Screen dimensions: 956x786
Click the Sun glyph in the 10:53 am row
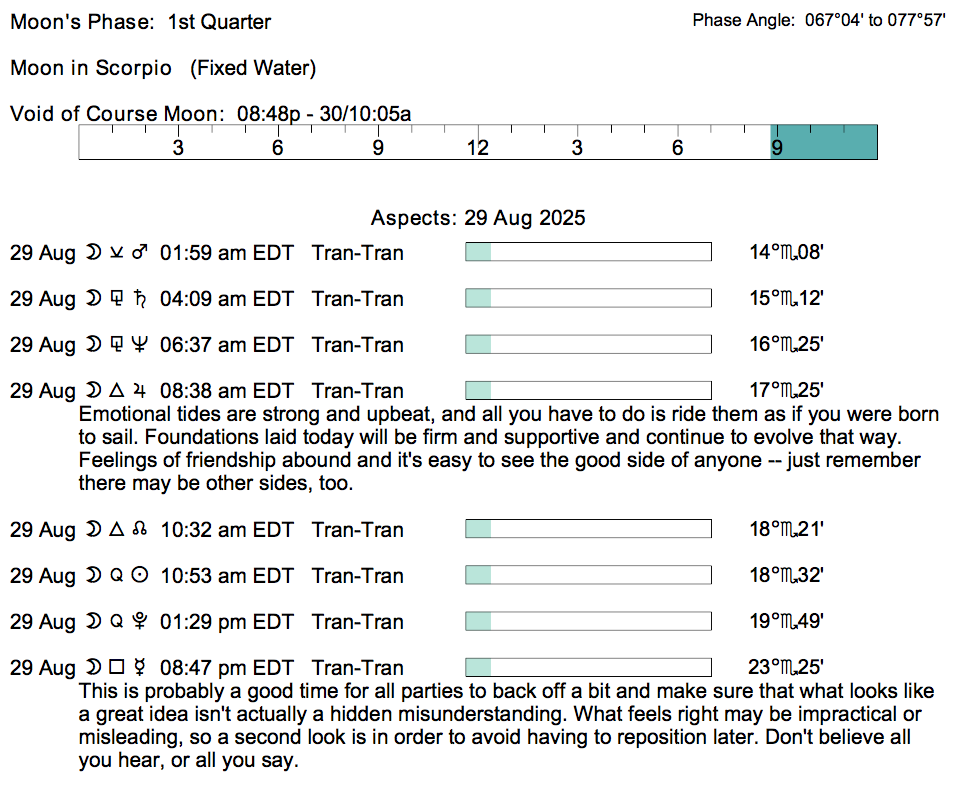click(x=140, y=576)
